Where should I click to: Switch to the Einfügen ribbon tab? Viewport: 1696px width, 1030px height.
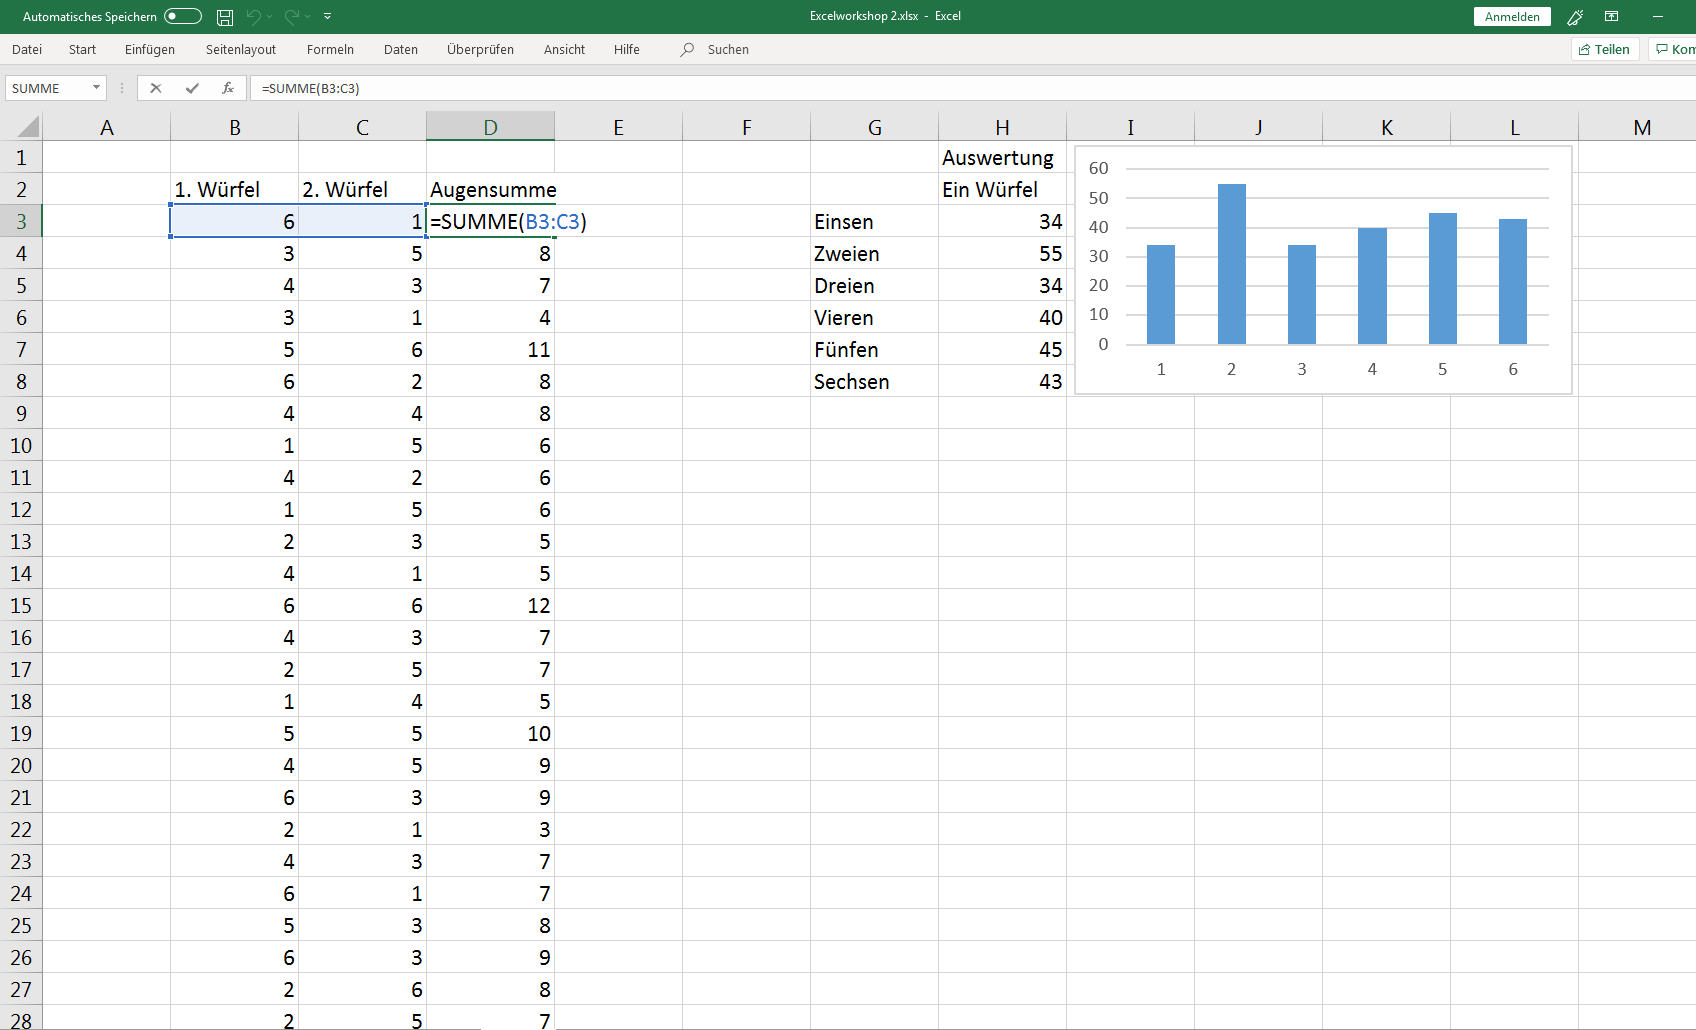coord(150,49)
